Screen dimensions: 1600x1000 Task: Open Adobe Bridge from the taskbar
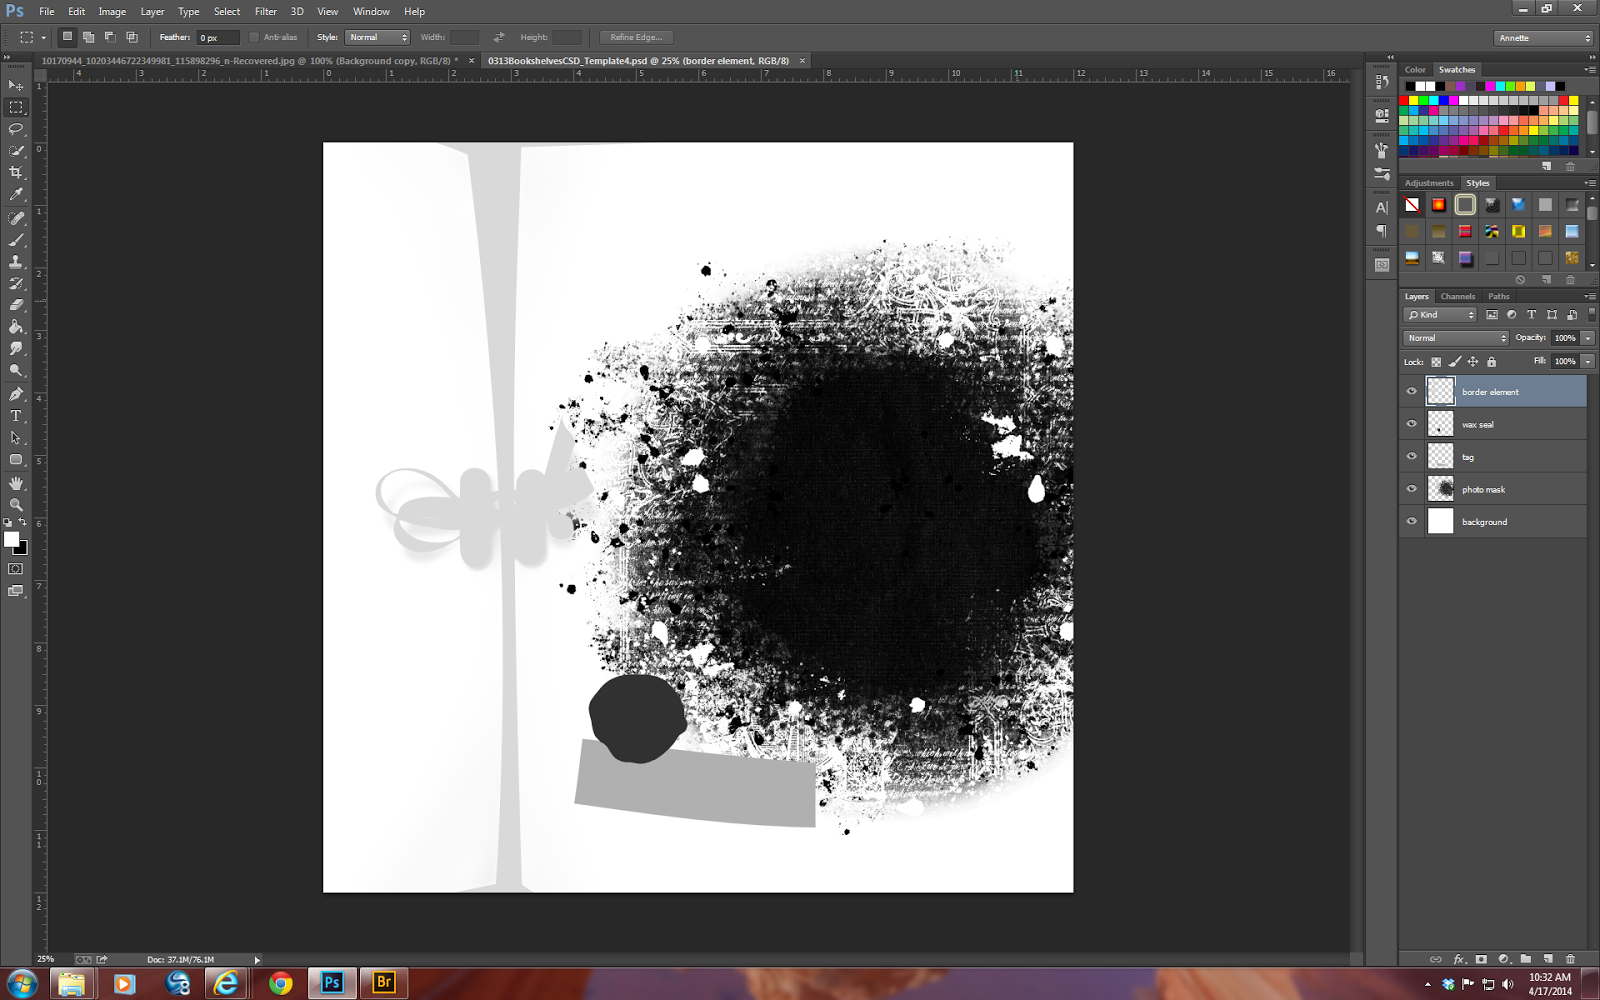383,983
